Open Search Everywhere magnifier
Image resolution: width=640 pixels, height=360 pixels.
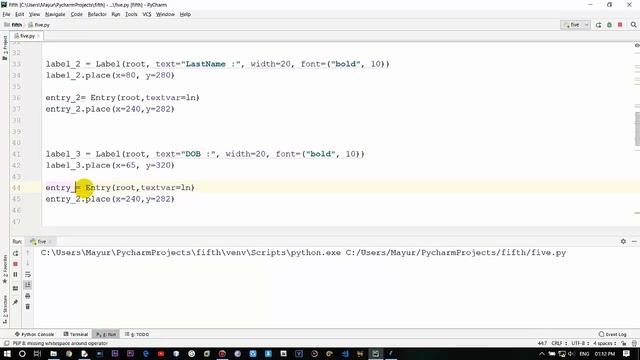pos(633,25)
